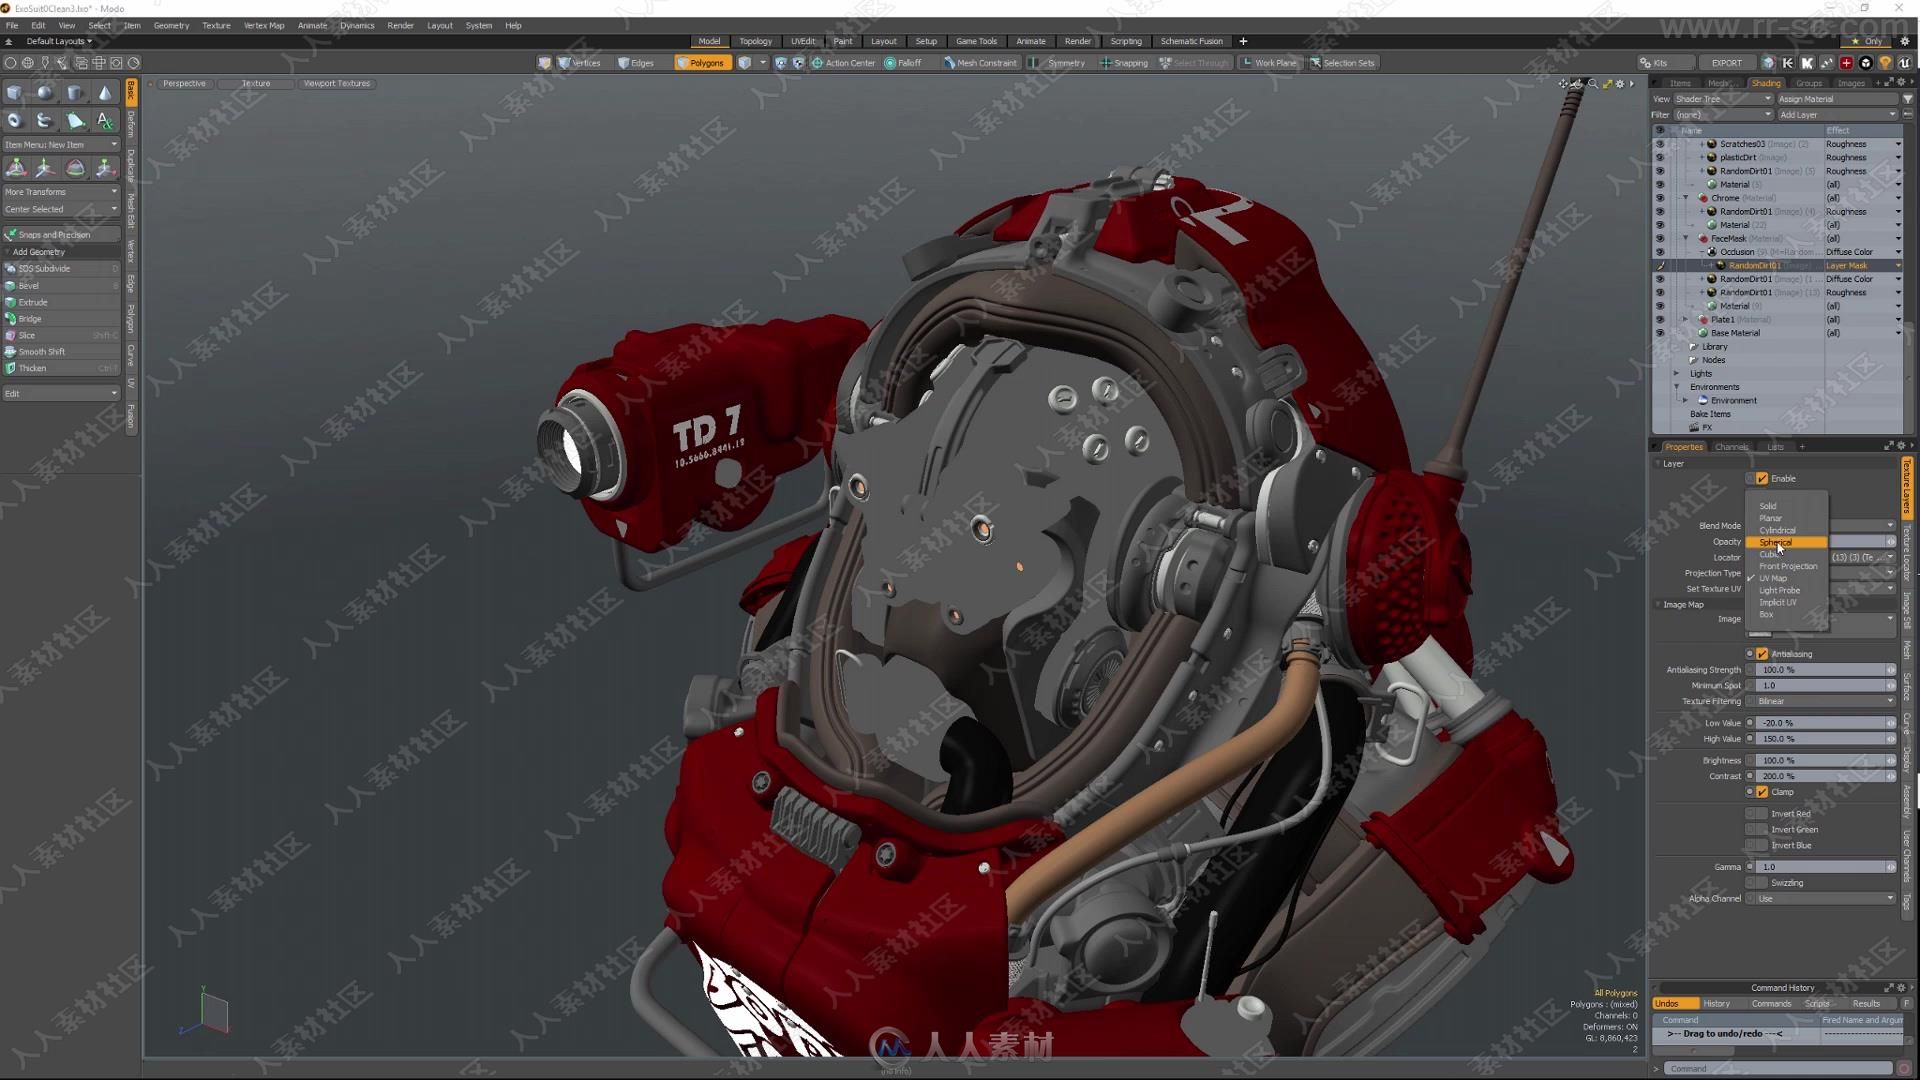Image resolution: width=1920 pixels, height=1080 pixels.
Task: Open the Geometry menu in menu bar
Action: click(x=171, y=26)
